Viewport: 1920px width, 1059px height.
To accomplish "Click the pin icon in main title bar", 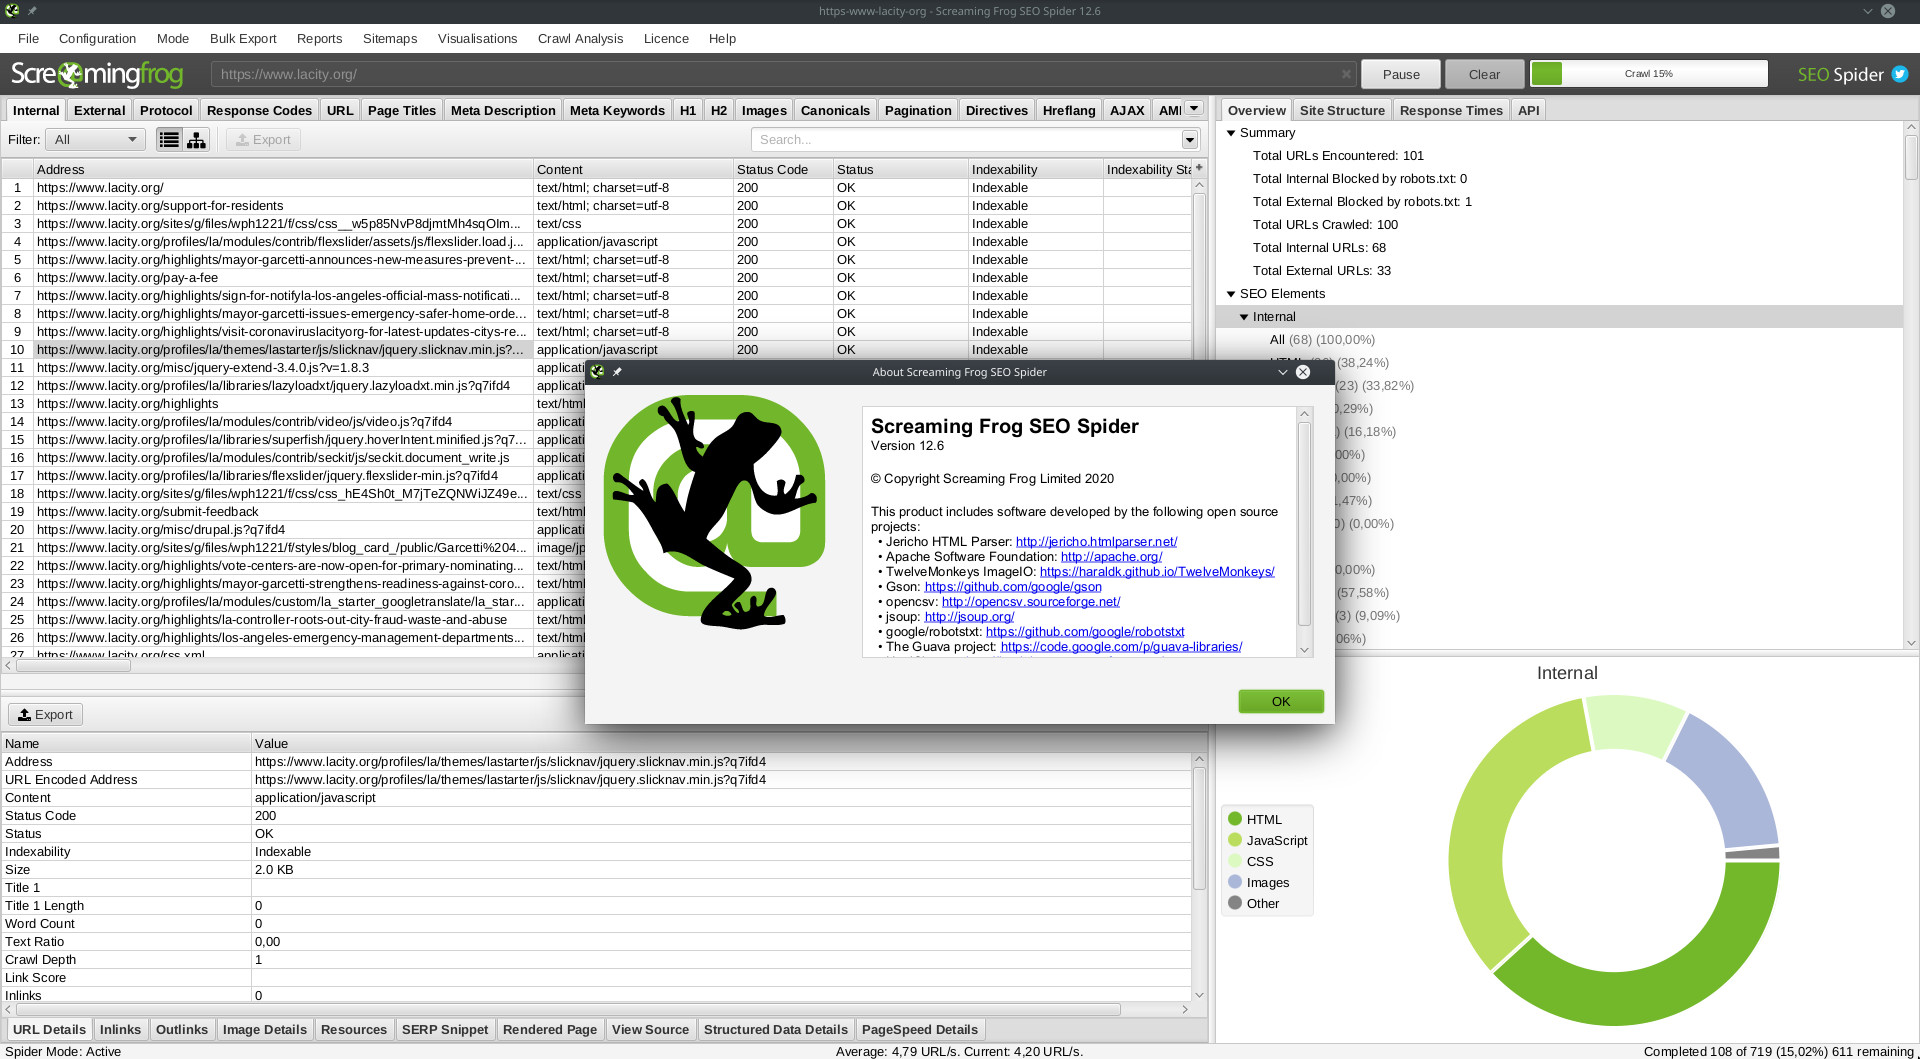I will [32, 11].
